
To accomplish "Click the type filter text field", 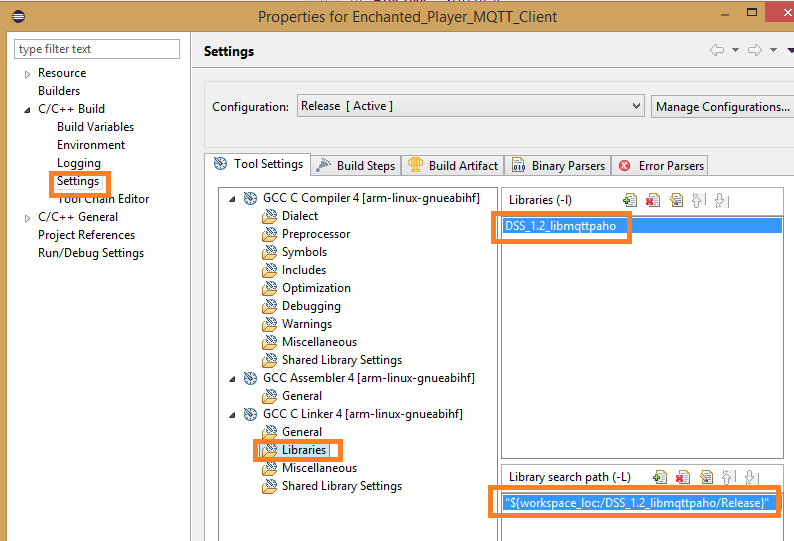I will (97, 49).
